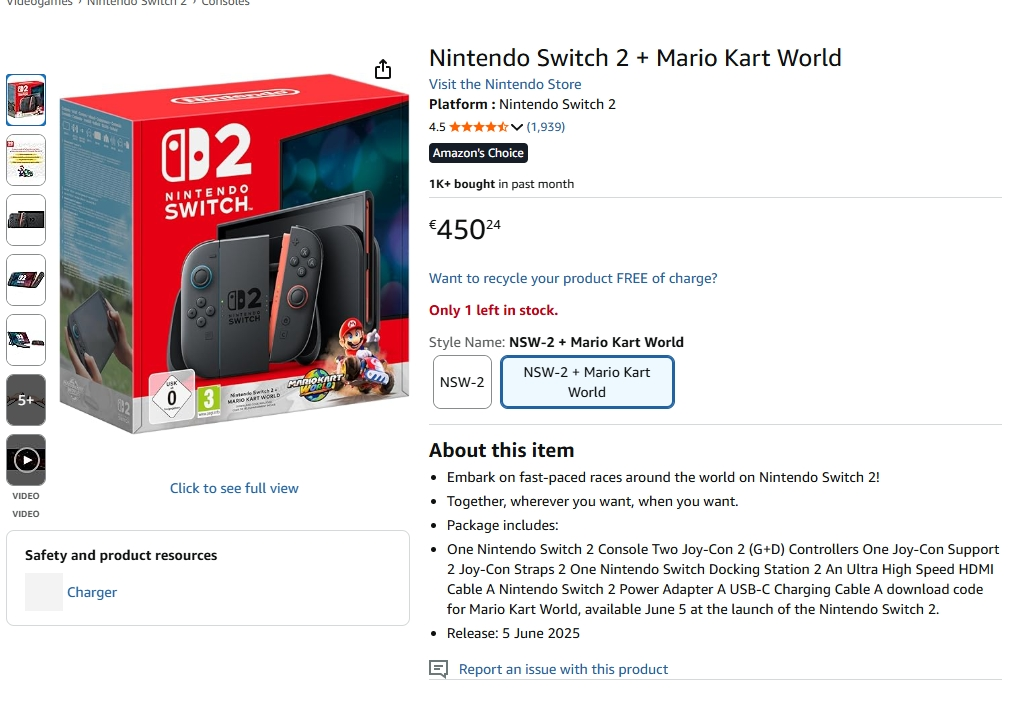Select the second thumbnail with yellow text
Image resolution: width=1014 pixels, height=713 pixels.
(26, 160)
